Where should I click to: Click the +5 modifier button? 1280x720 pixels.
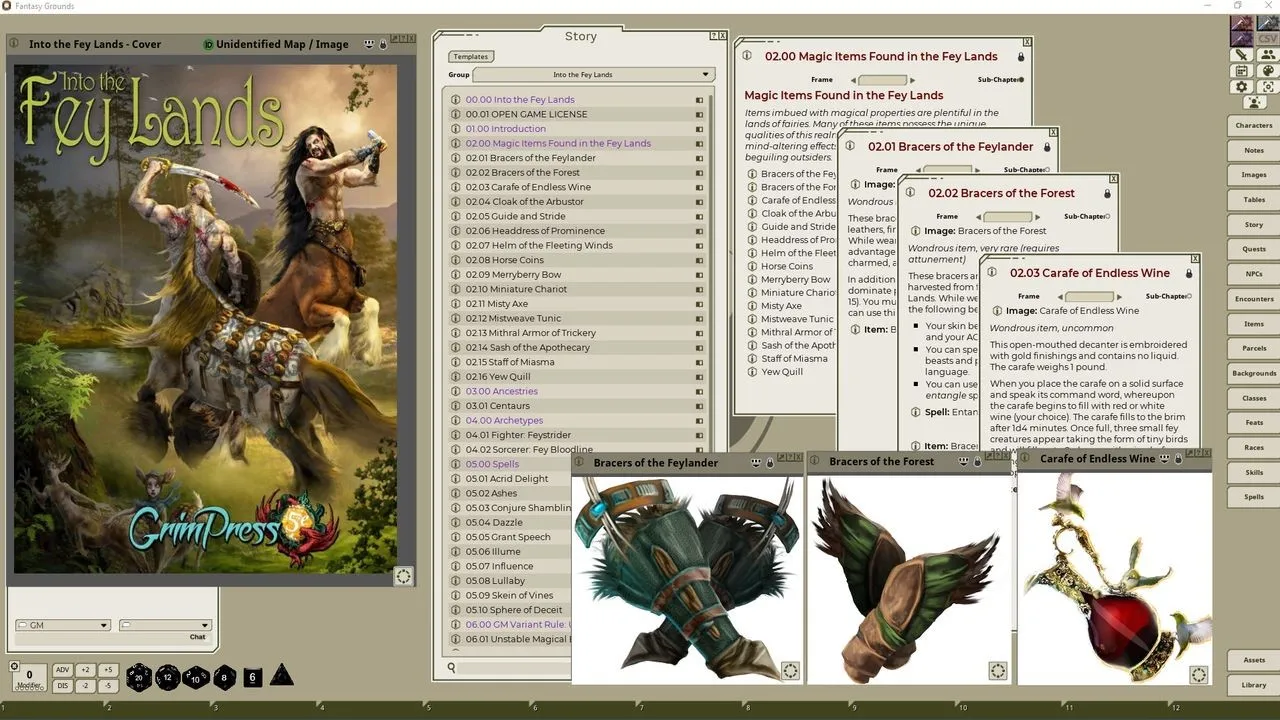coord(108,670)
